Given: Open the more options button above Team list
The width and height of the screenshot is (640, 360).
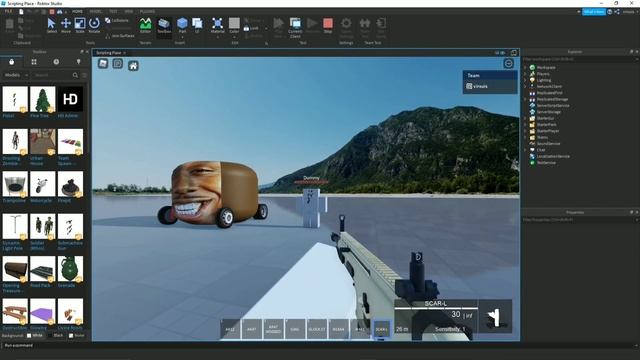Looking at the screenshot, I should pos(509,64).
